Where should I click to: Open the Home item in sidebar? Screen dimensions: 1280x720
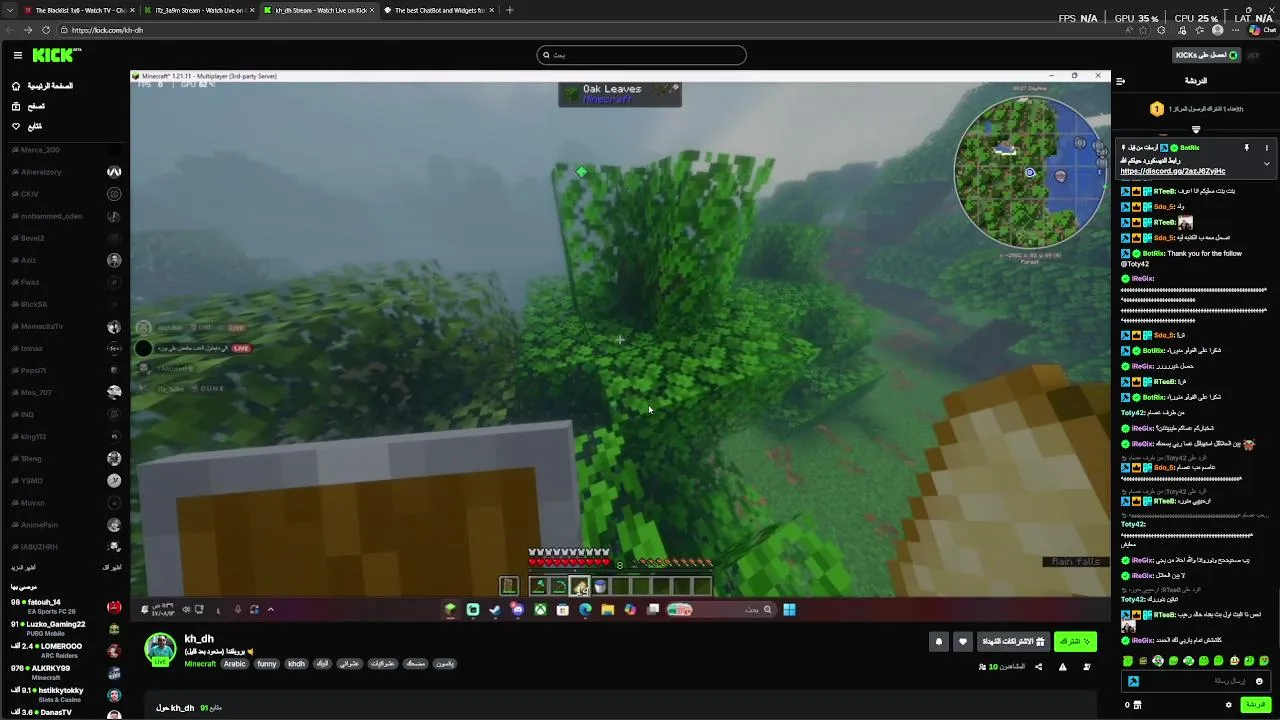44,86
